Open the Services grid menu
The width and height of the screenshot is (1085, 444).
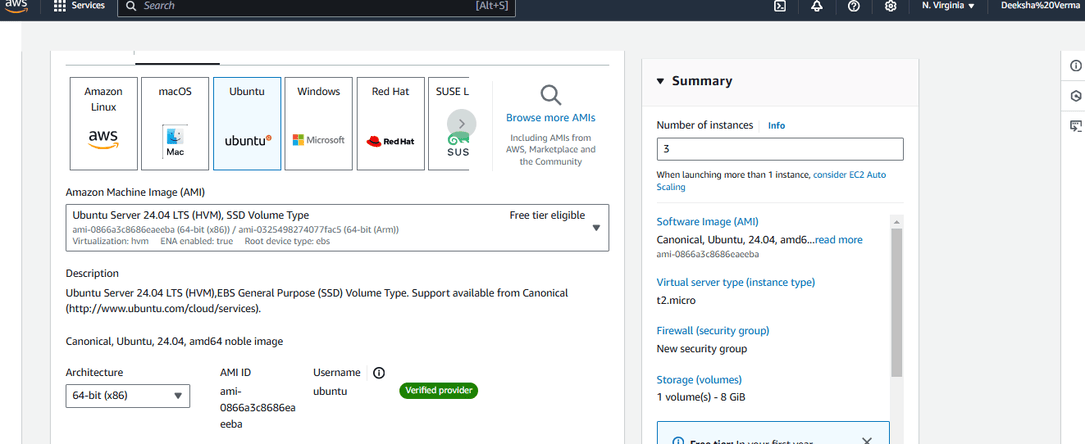coord(80,6)
